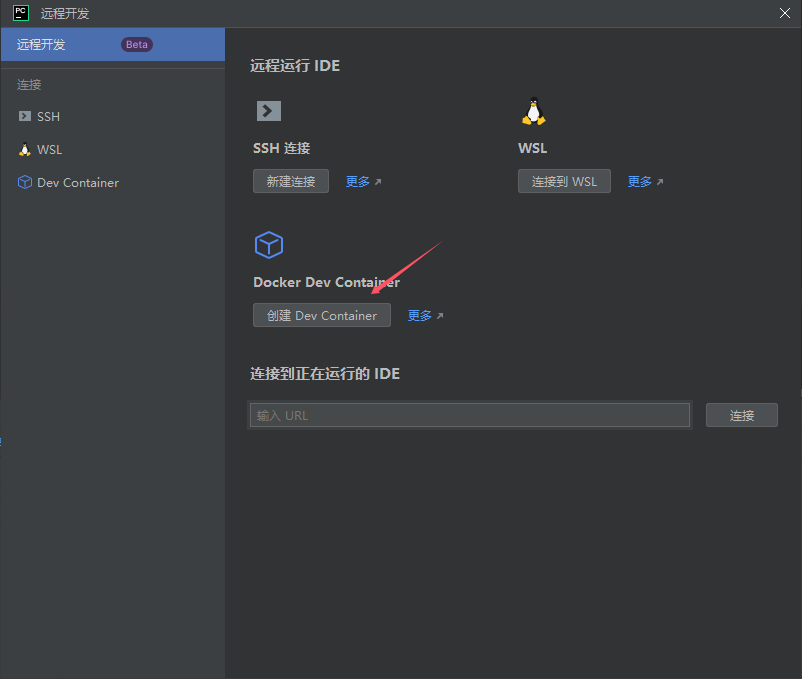Screen dimensions: 802x679
Task: Click the Docker Dev Container cube icon
Action: click(x=269, y=244)
